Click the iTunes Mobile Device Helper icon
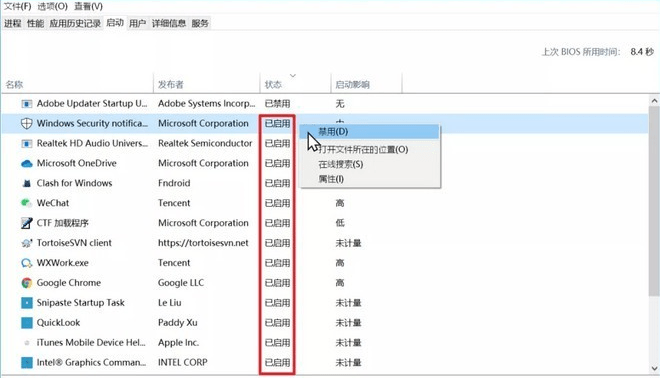The width and height of the screenshot is (660, 378). tap(27, 343)
